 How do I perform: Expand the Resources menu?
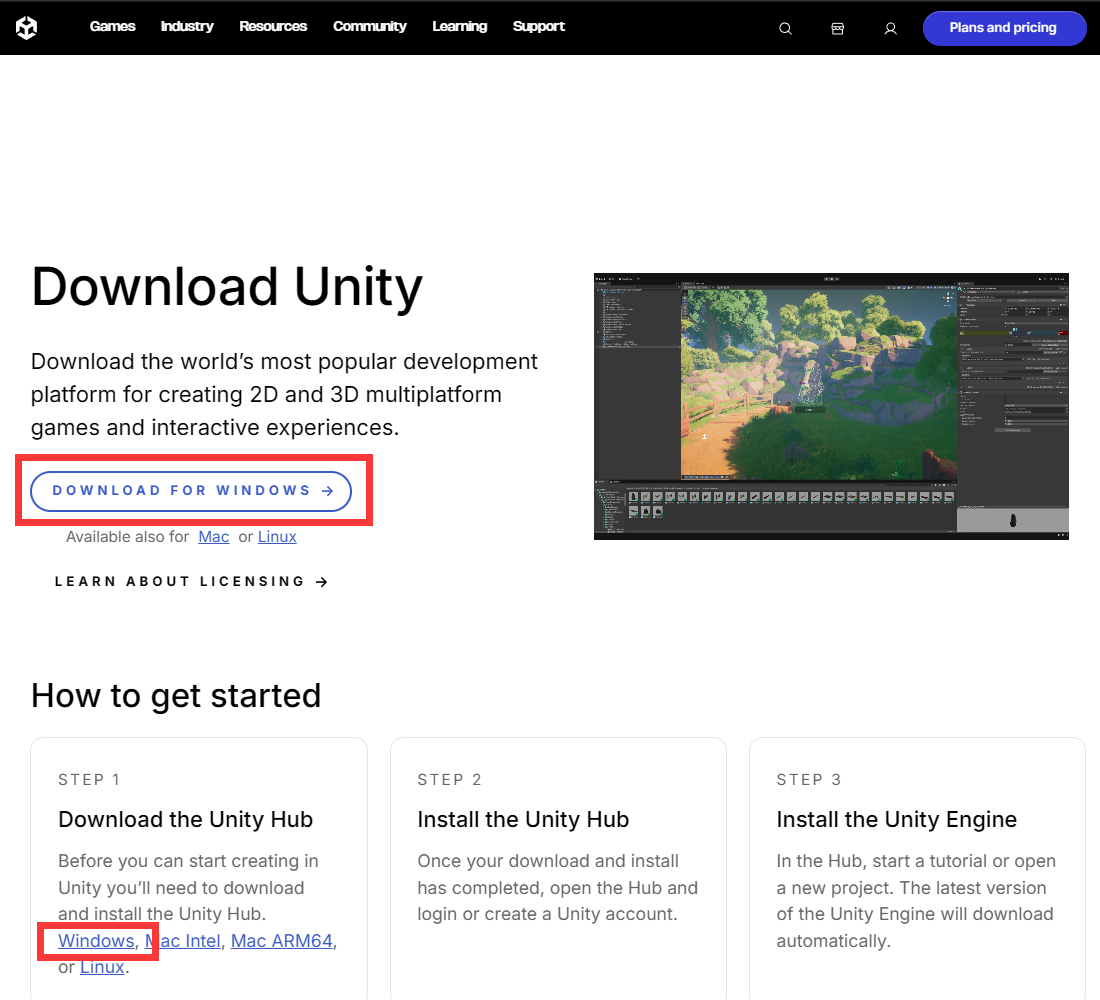pyautogui.click(x=273, y=27)
